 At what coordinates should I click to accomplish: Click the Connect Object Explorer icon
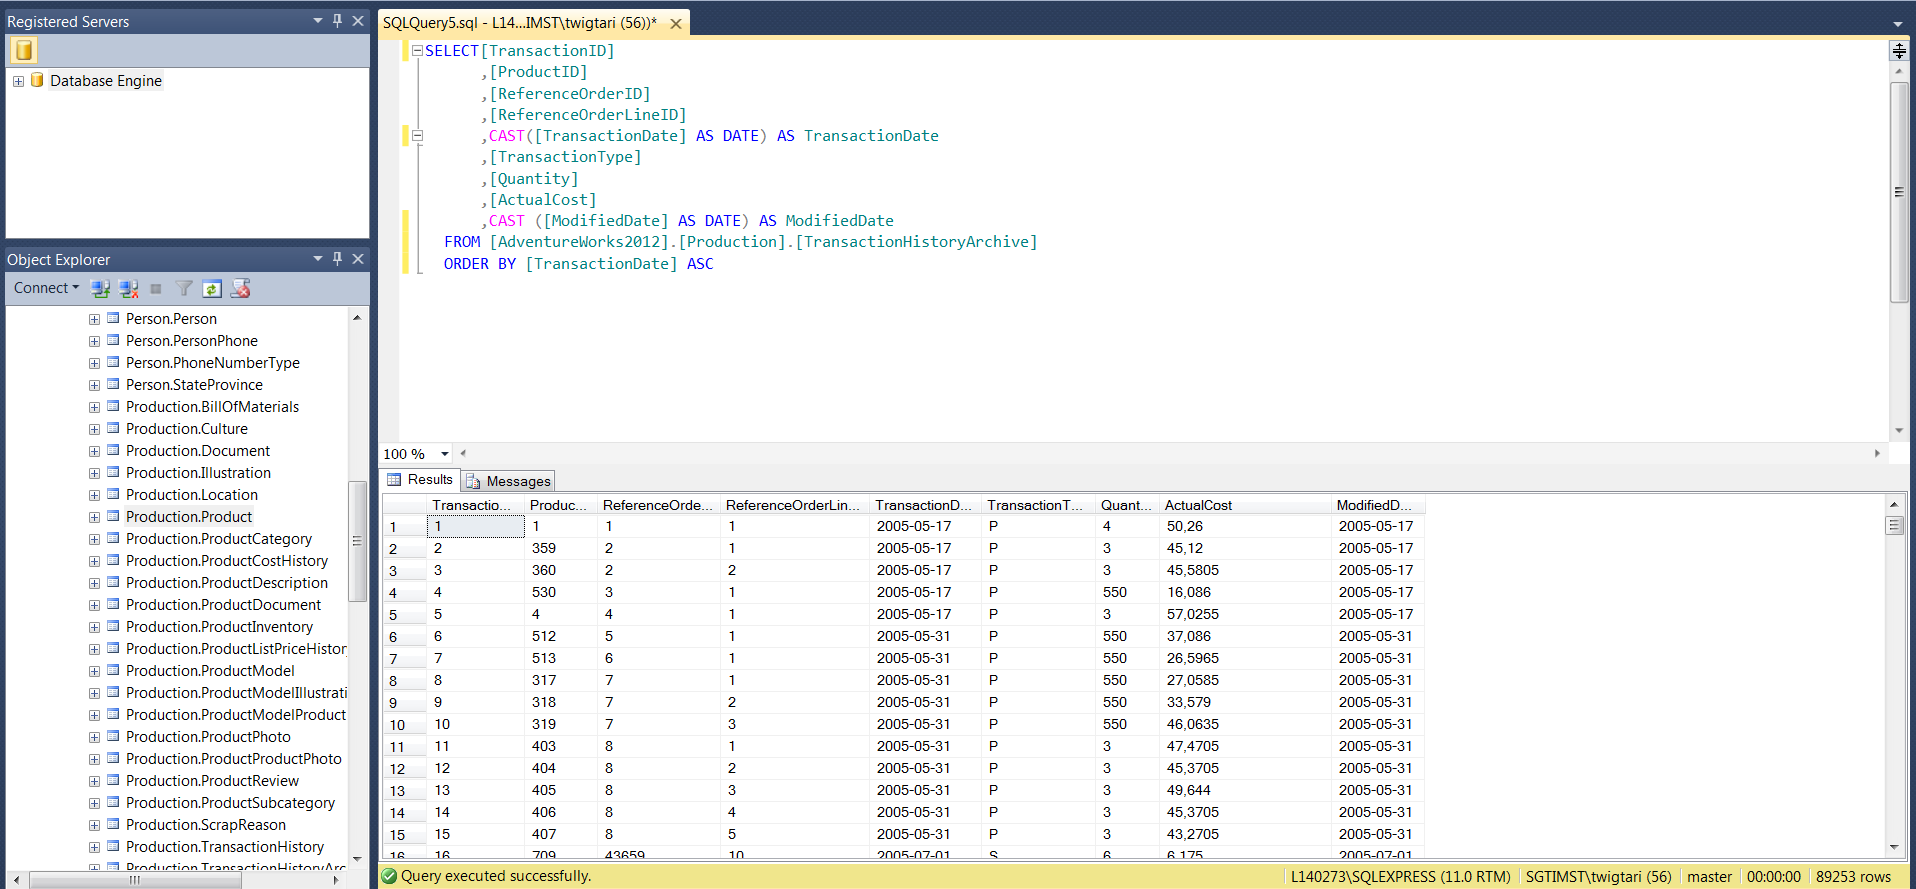(100, 289)
